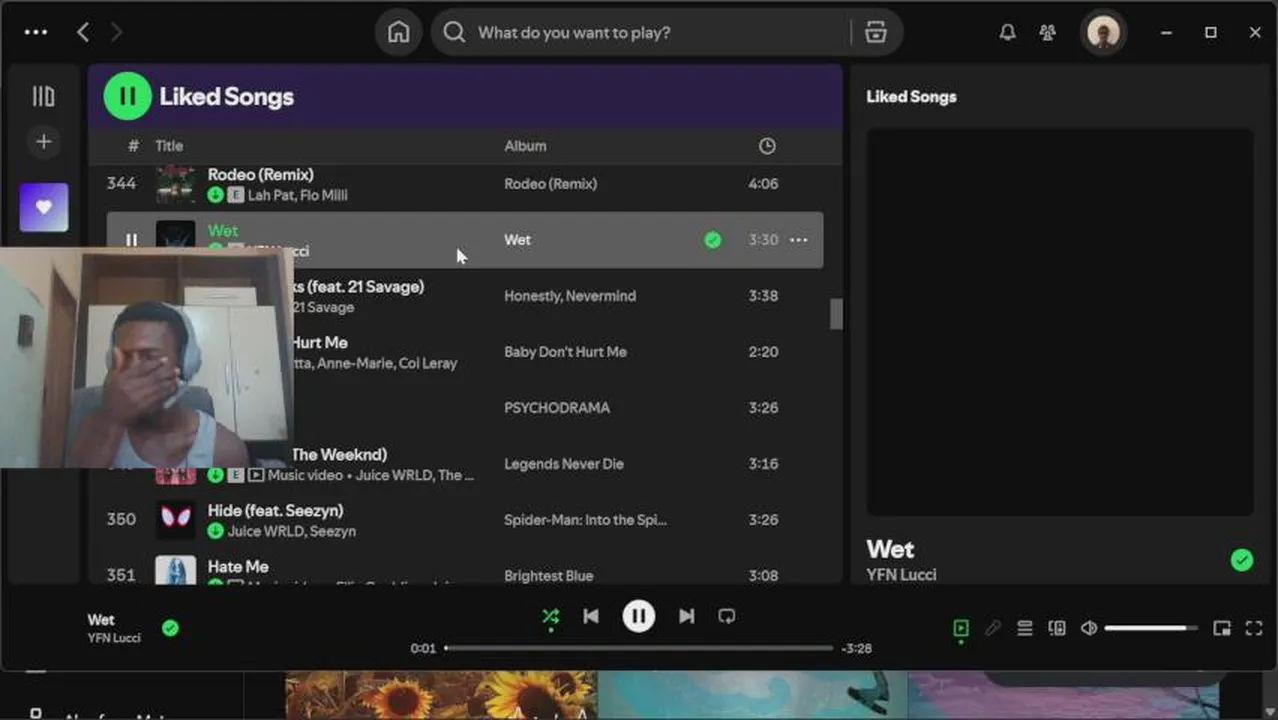Open YFN Lucci in bottom player bar
The height and width of the screenshot is (720, 1278).
coord(114,638)
